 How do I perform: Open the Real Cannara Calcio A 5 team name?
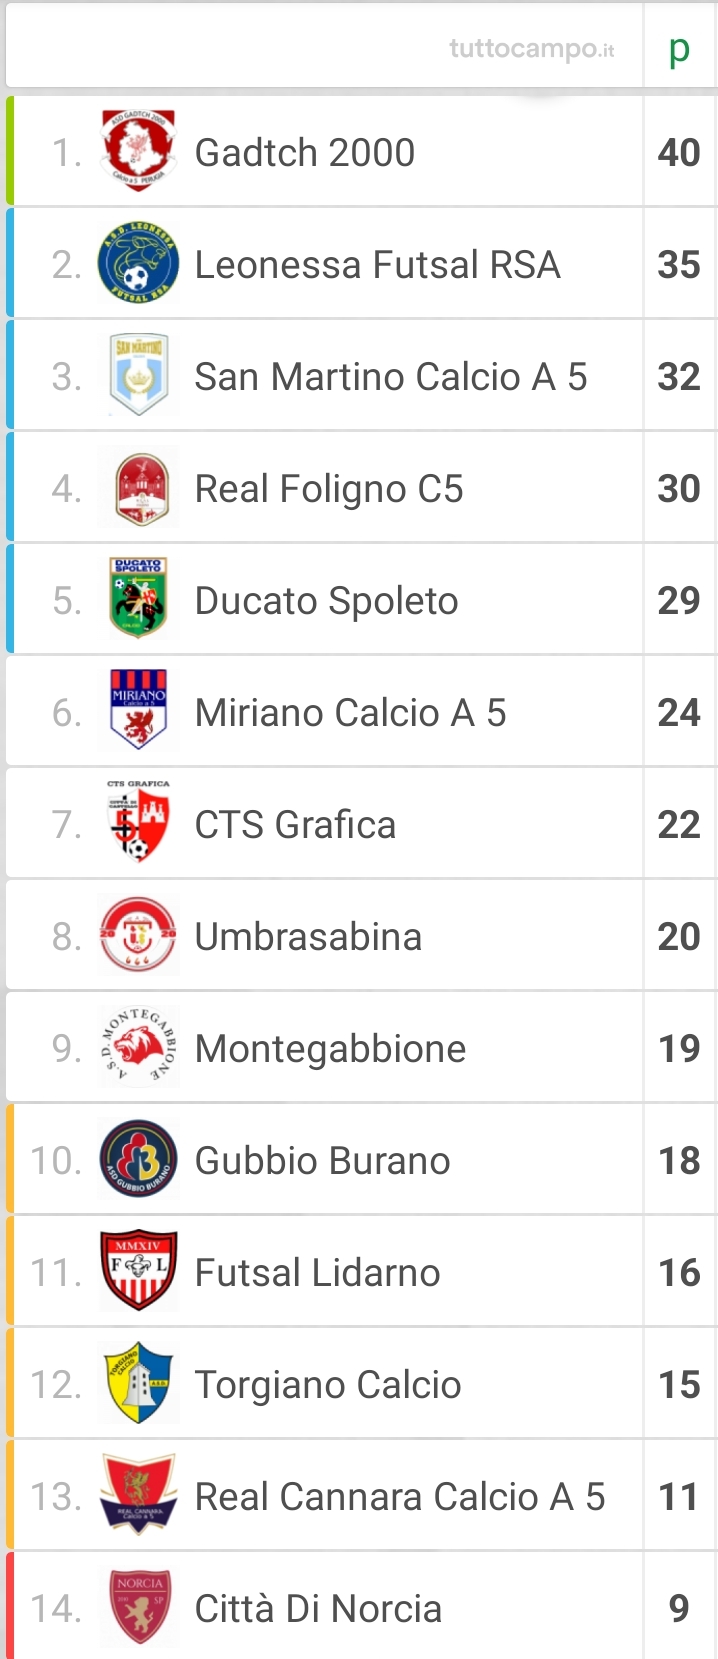click(400, 1497)
